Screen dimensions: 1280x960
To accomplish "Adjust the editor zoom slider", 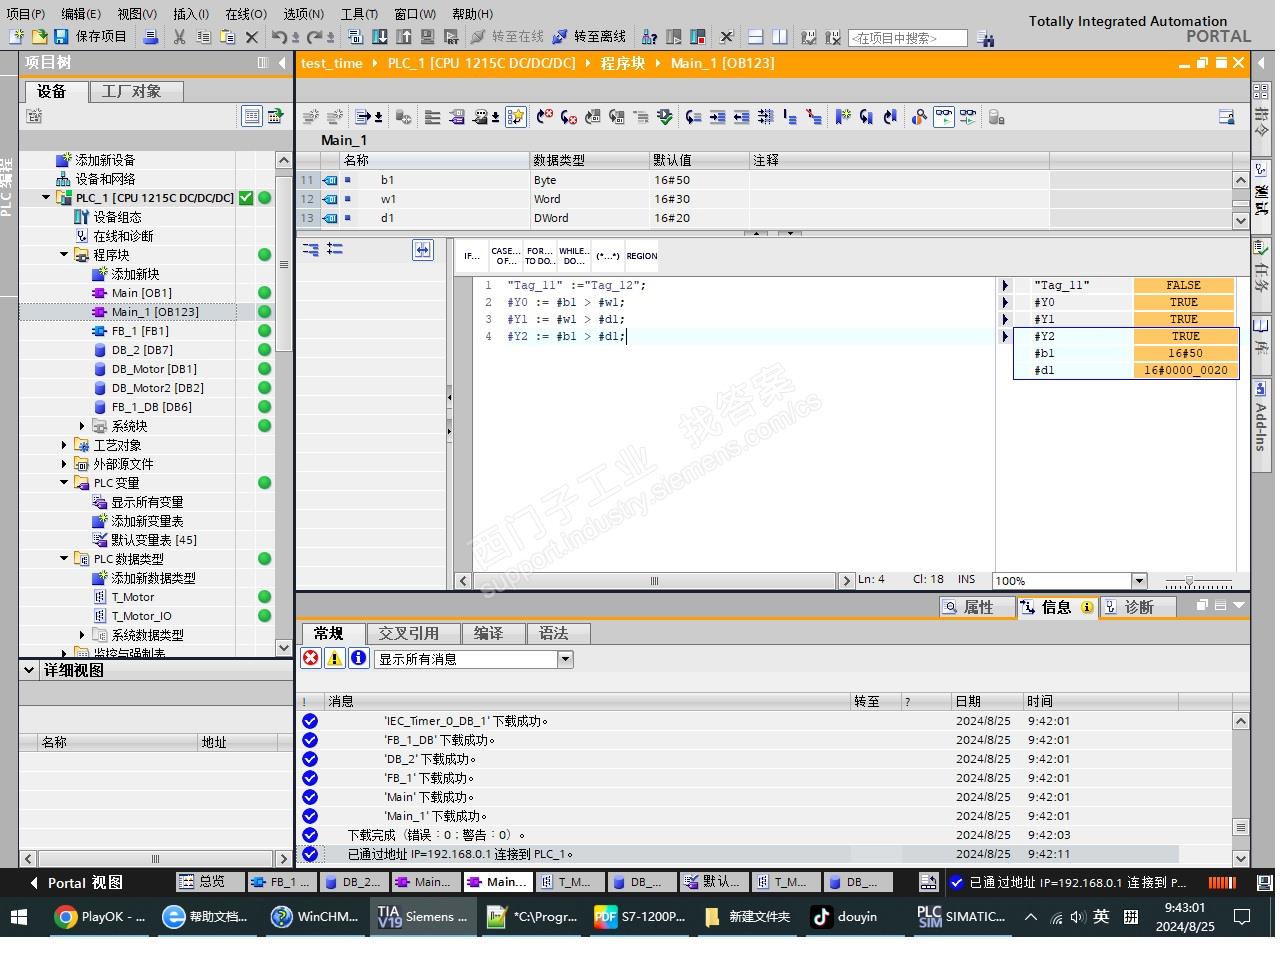I will [x=1189, y=581].
